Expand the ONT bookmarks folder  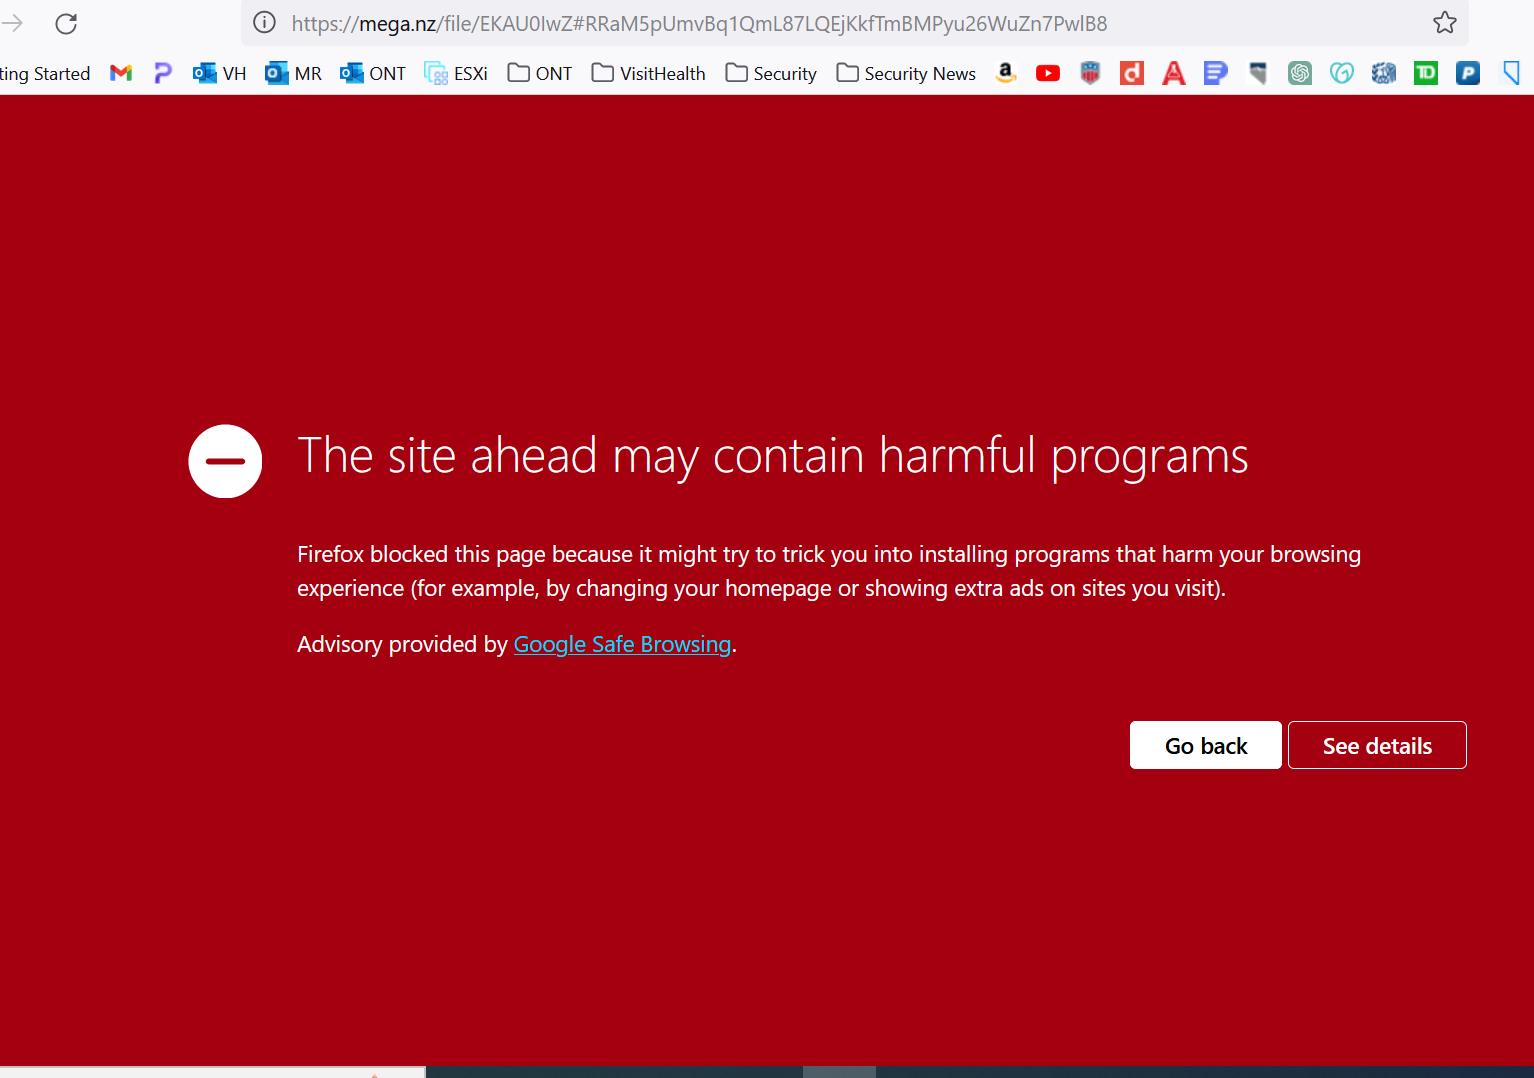(x=540, y=73)
